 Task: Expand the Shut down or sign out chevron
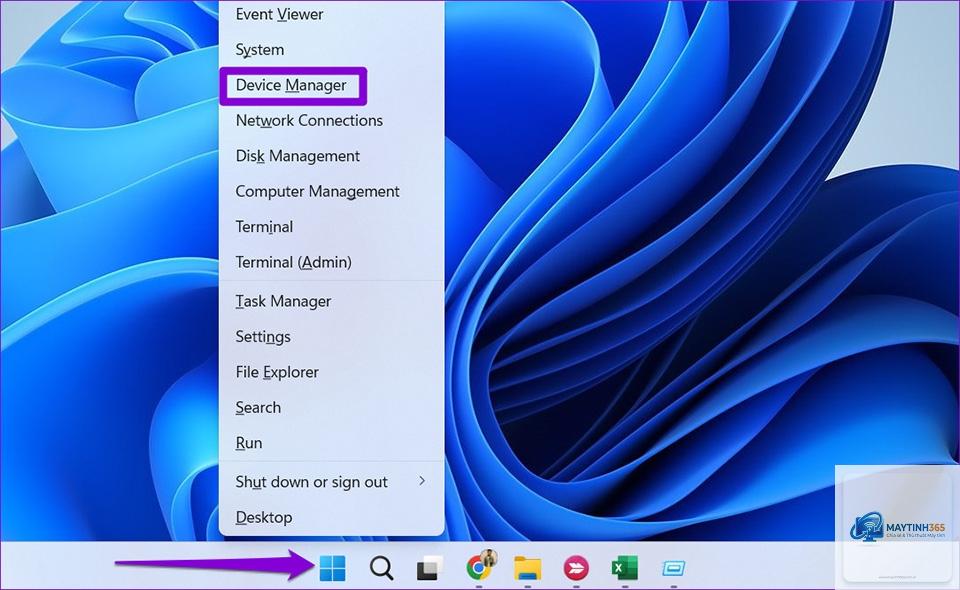click(422, 481)
